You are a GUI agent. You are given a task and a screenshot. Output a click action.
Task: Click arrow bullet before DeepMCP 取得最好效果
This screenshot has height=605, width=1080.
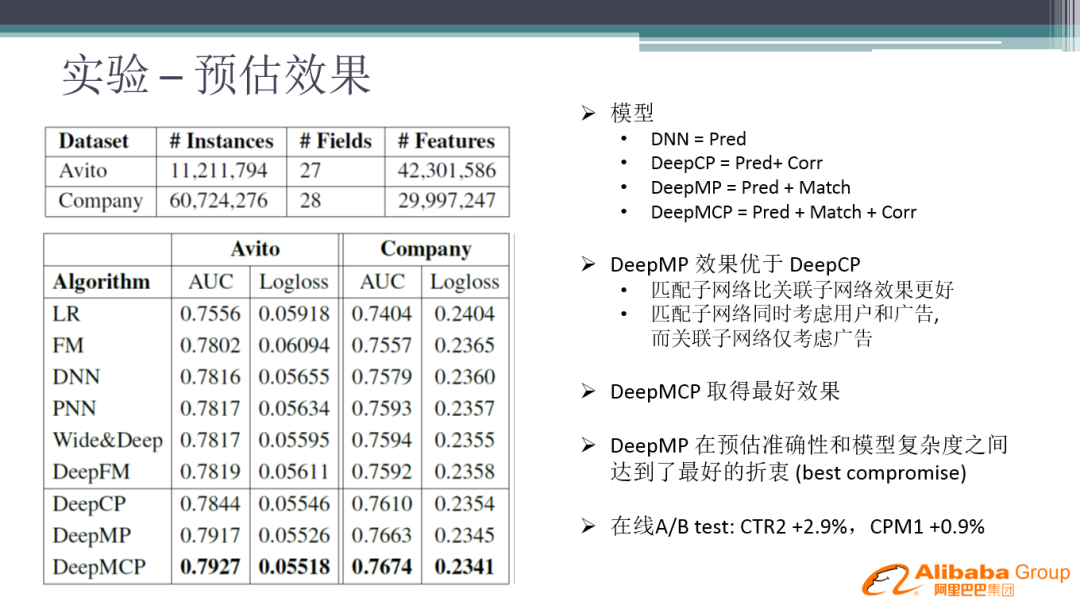click(588, 392)
